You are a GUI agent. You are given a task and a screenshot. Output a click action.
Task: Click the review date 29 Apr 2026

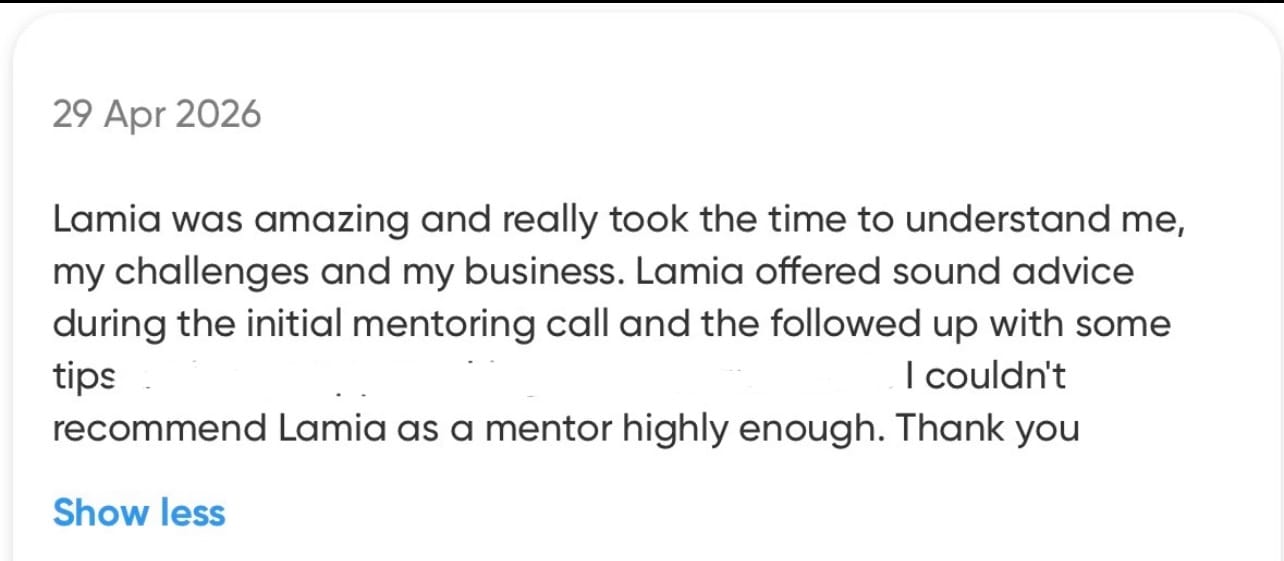coord(156,115)
